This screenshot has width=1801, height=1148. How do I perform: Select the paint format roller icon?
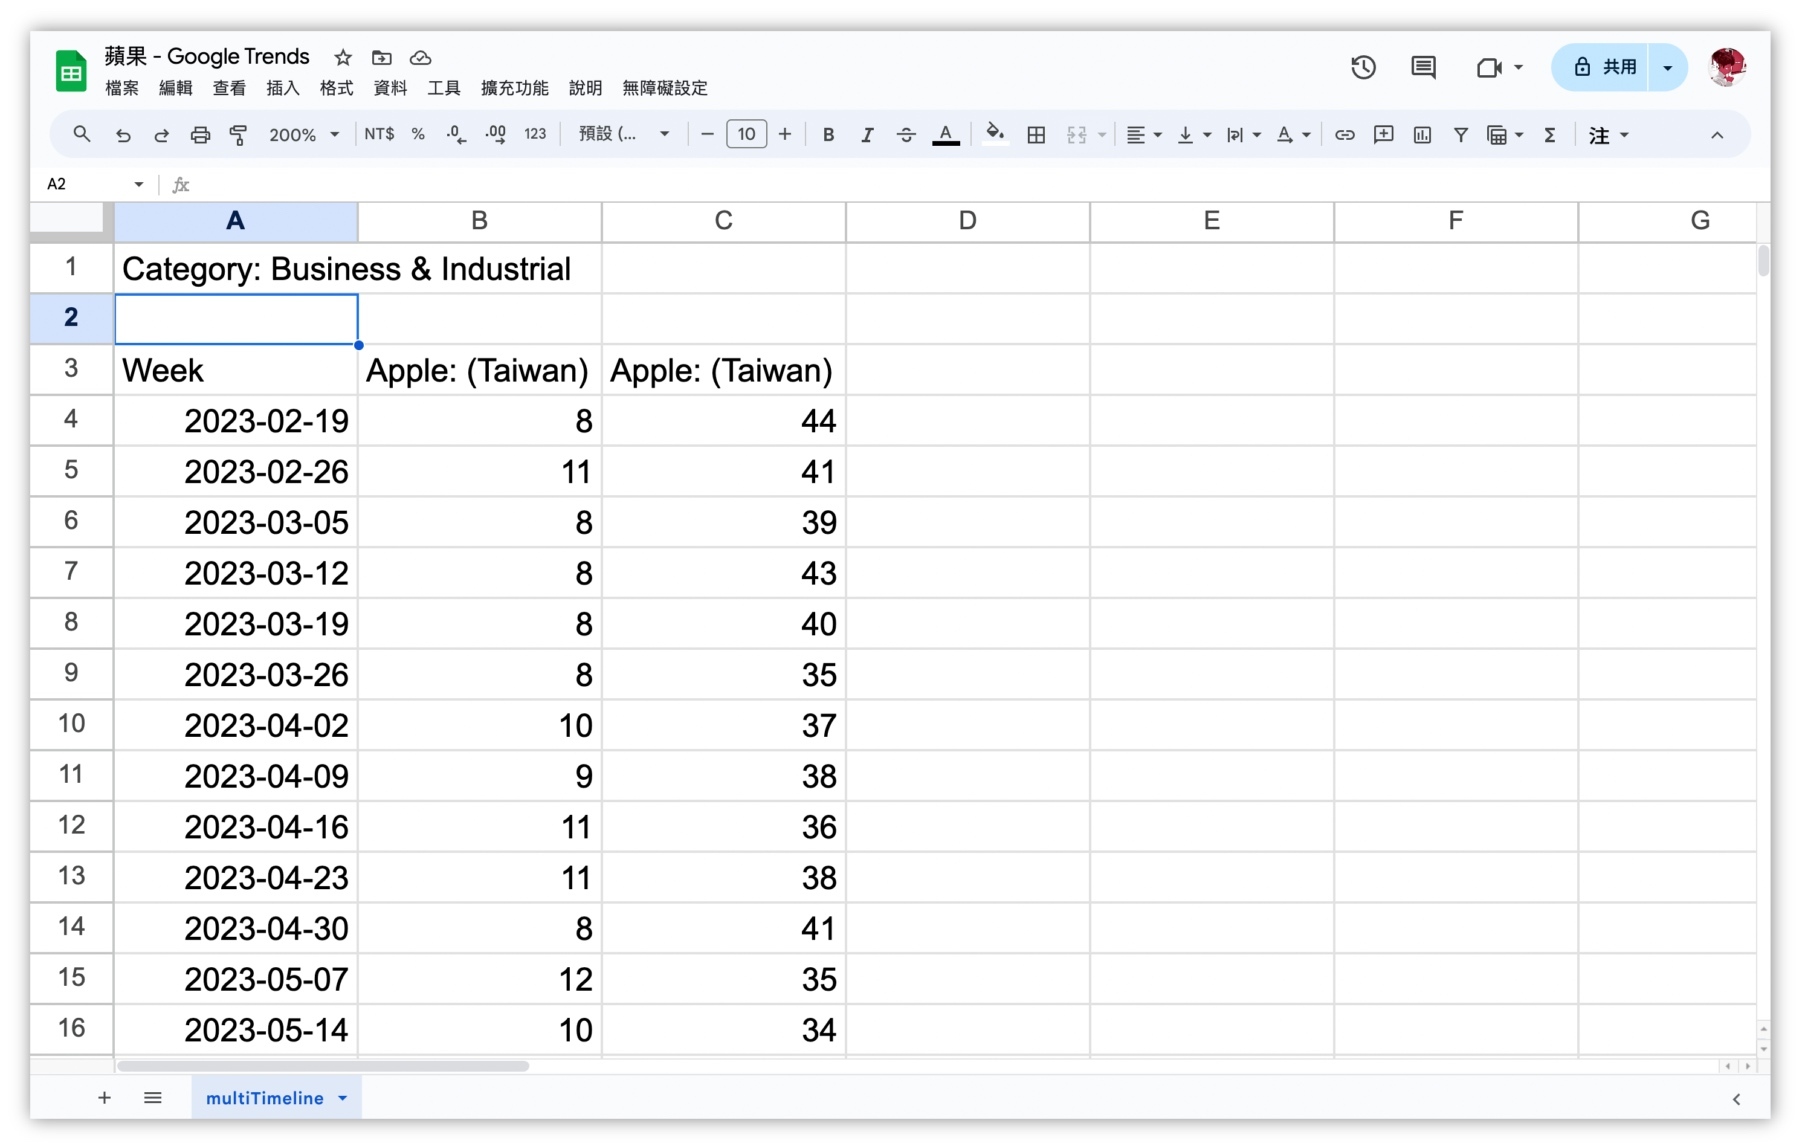(238, 135)
